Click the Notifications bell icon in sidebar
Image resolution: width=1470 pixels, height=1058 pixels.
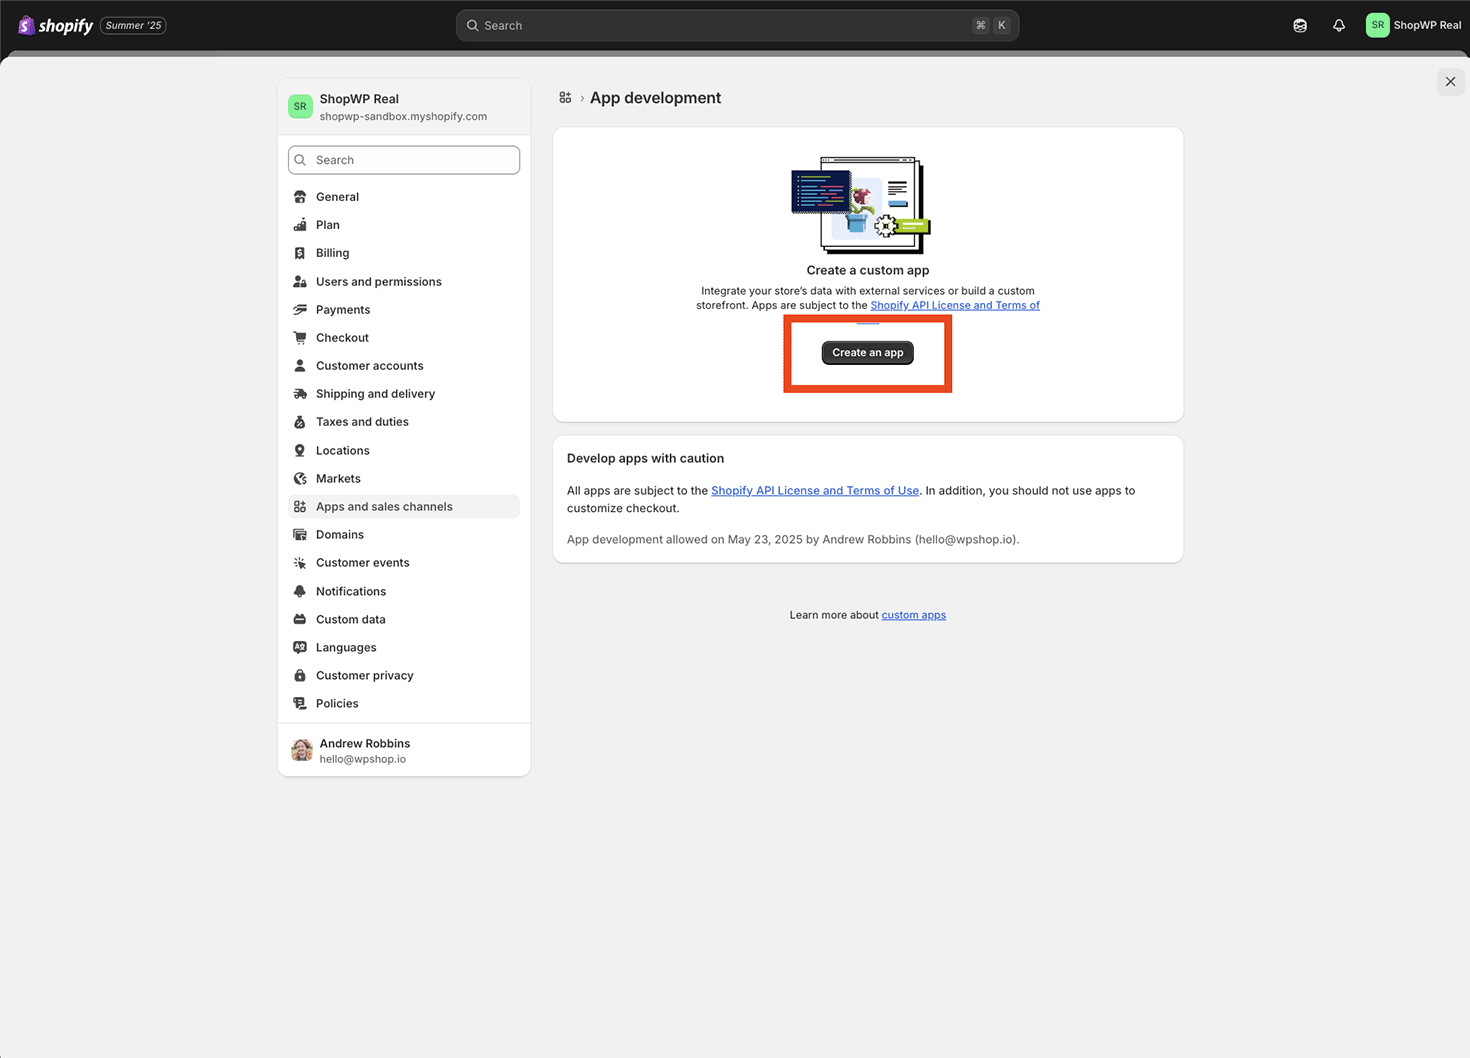(x=300, y=592)
